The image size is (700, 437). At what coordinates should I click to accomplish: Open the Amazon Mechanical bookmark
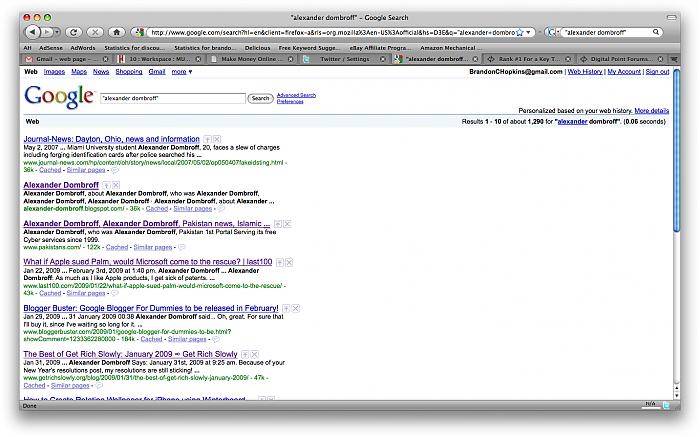pos(451,48)
